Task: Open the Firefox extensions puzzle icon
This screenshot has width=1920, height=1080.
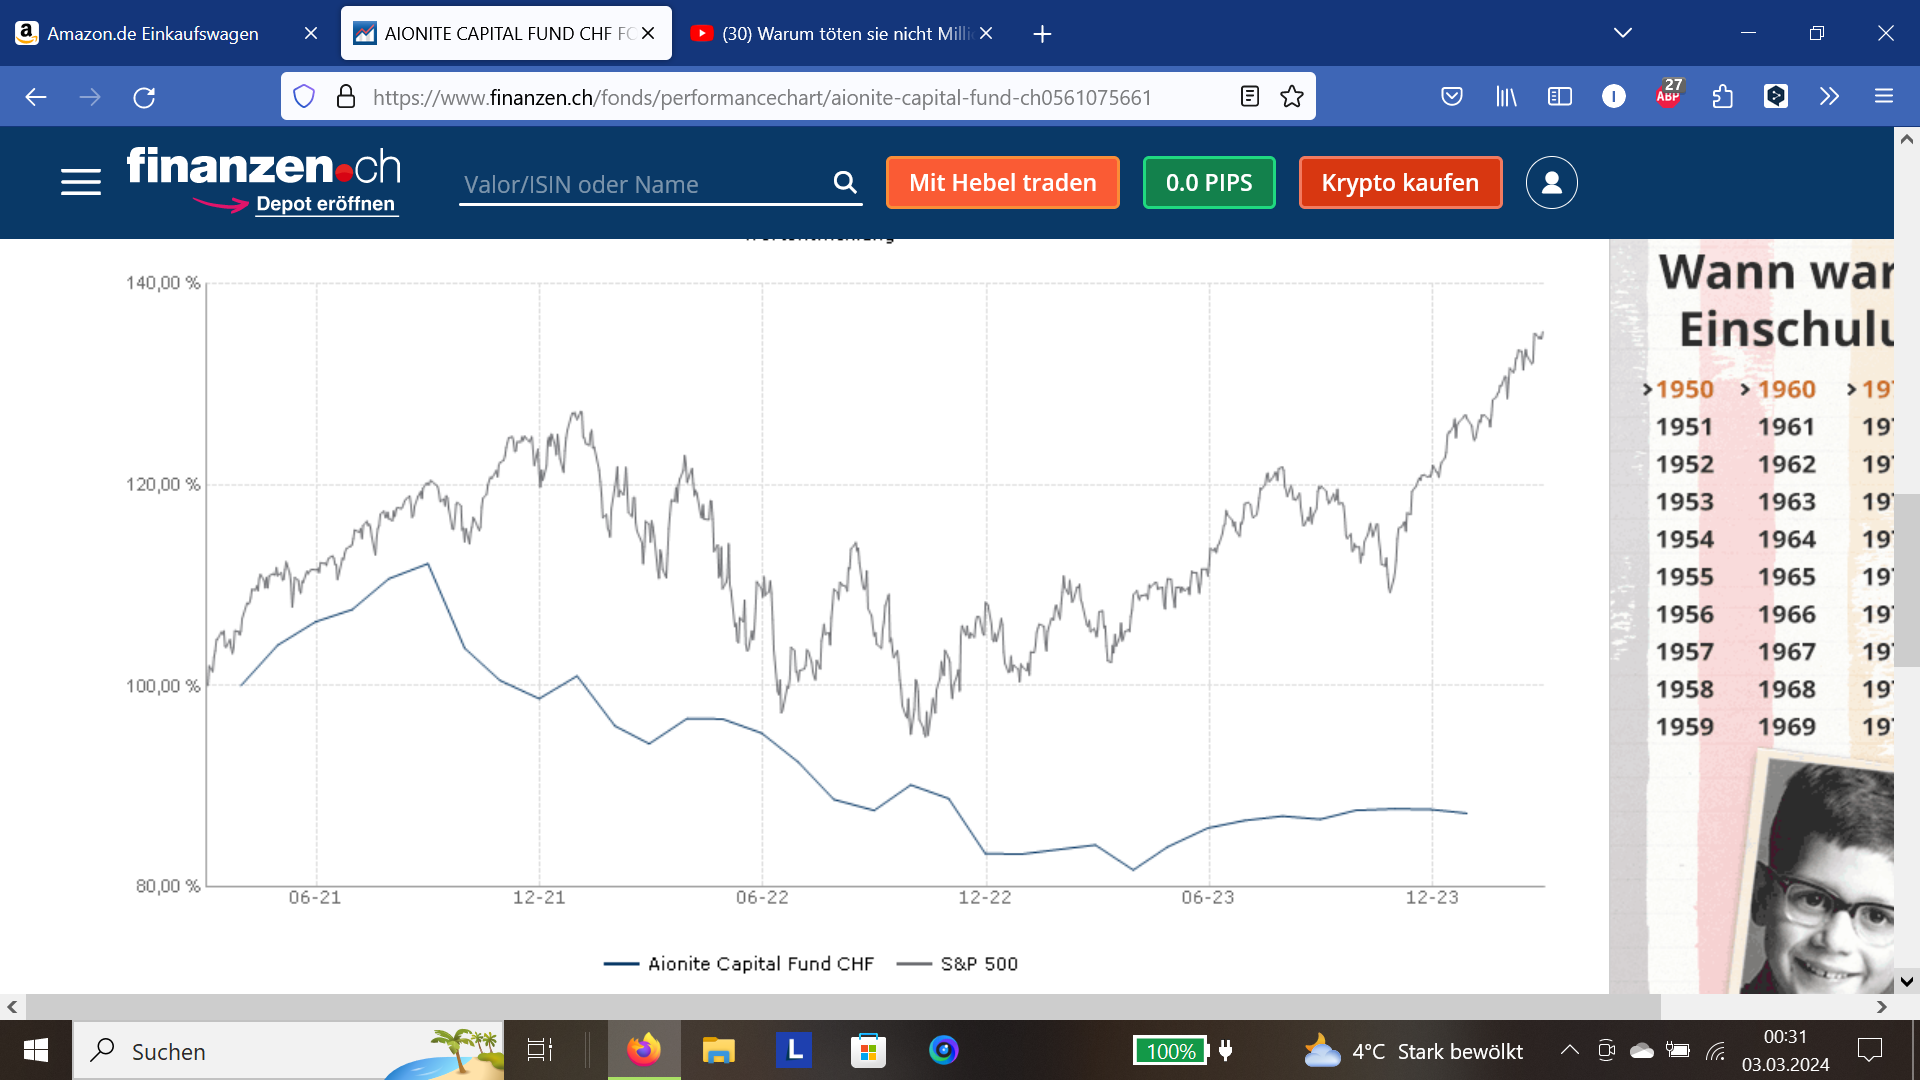Action: pos(1722,97)
